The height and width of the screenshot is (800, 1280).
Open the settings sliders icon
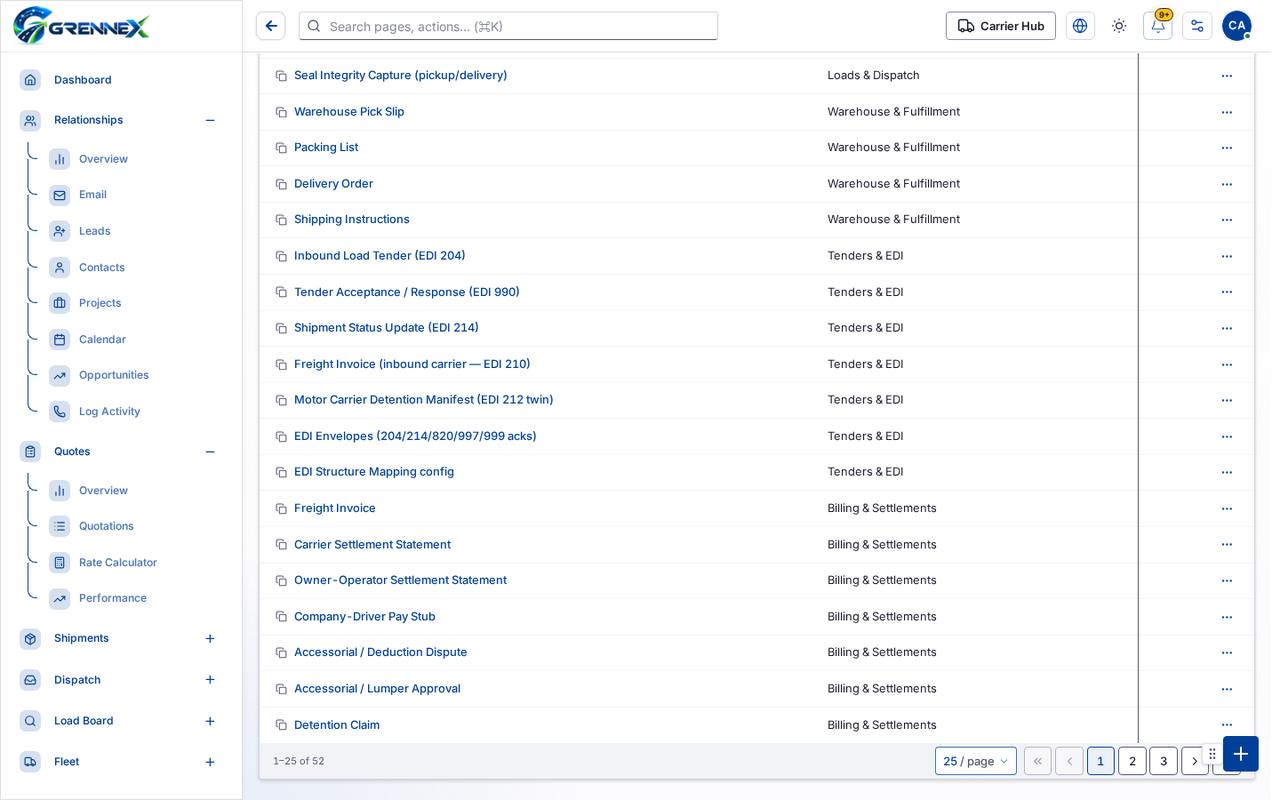click(1197, 26)
